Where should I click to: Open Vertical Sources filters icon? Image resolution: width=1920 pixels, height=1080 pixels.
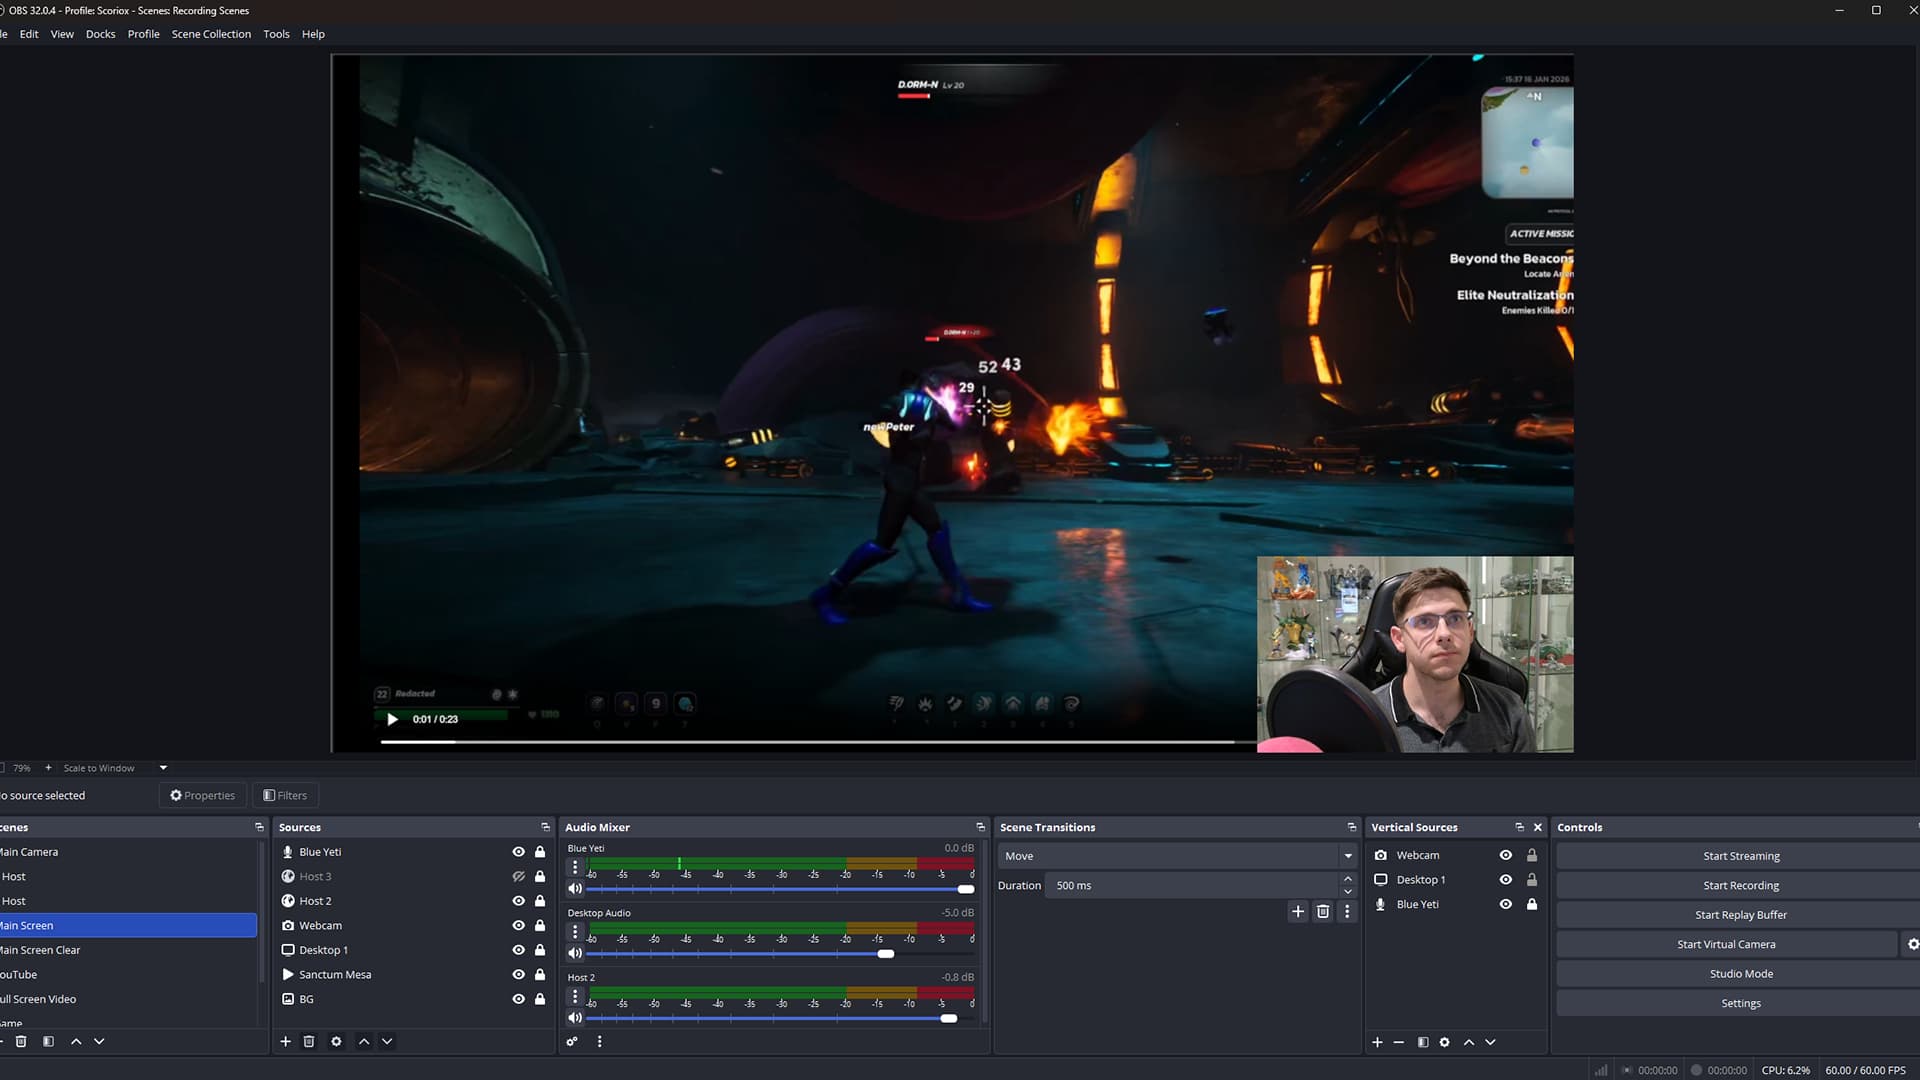click(x=1422, y=1041)
